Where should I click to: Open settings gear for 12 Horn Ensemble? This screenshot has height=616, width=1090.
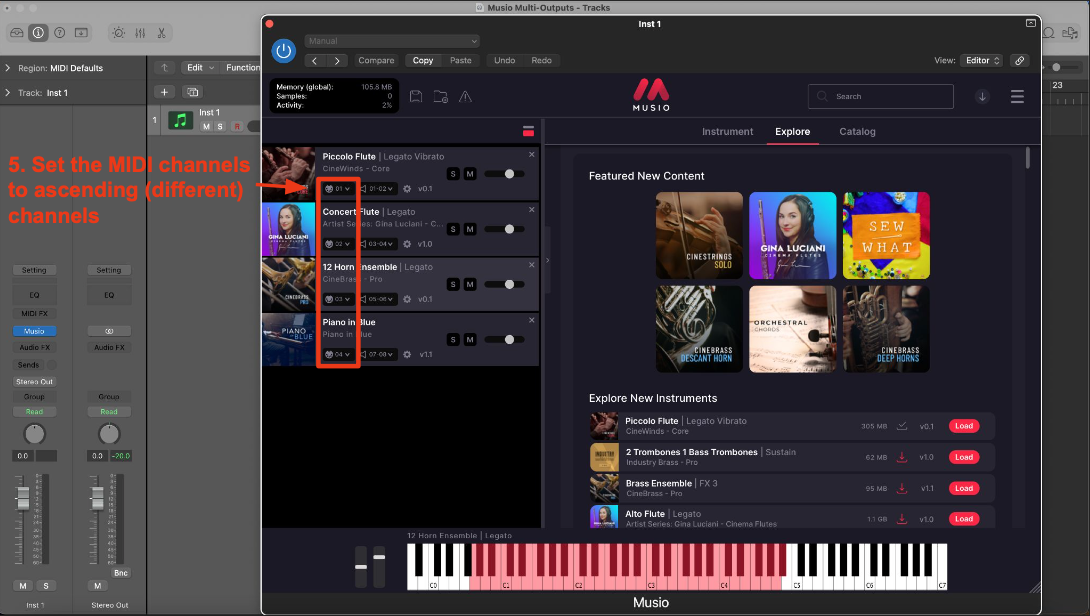[407, 299]
